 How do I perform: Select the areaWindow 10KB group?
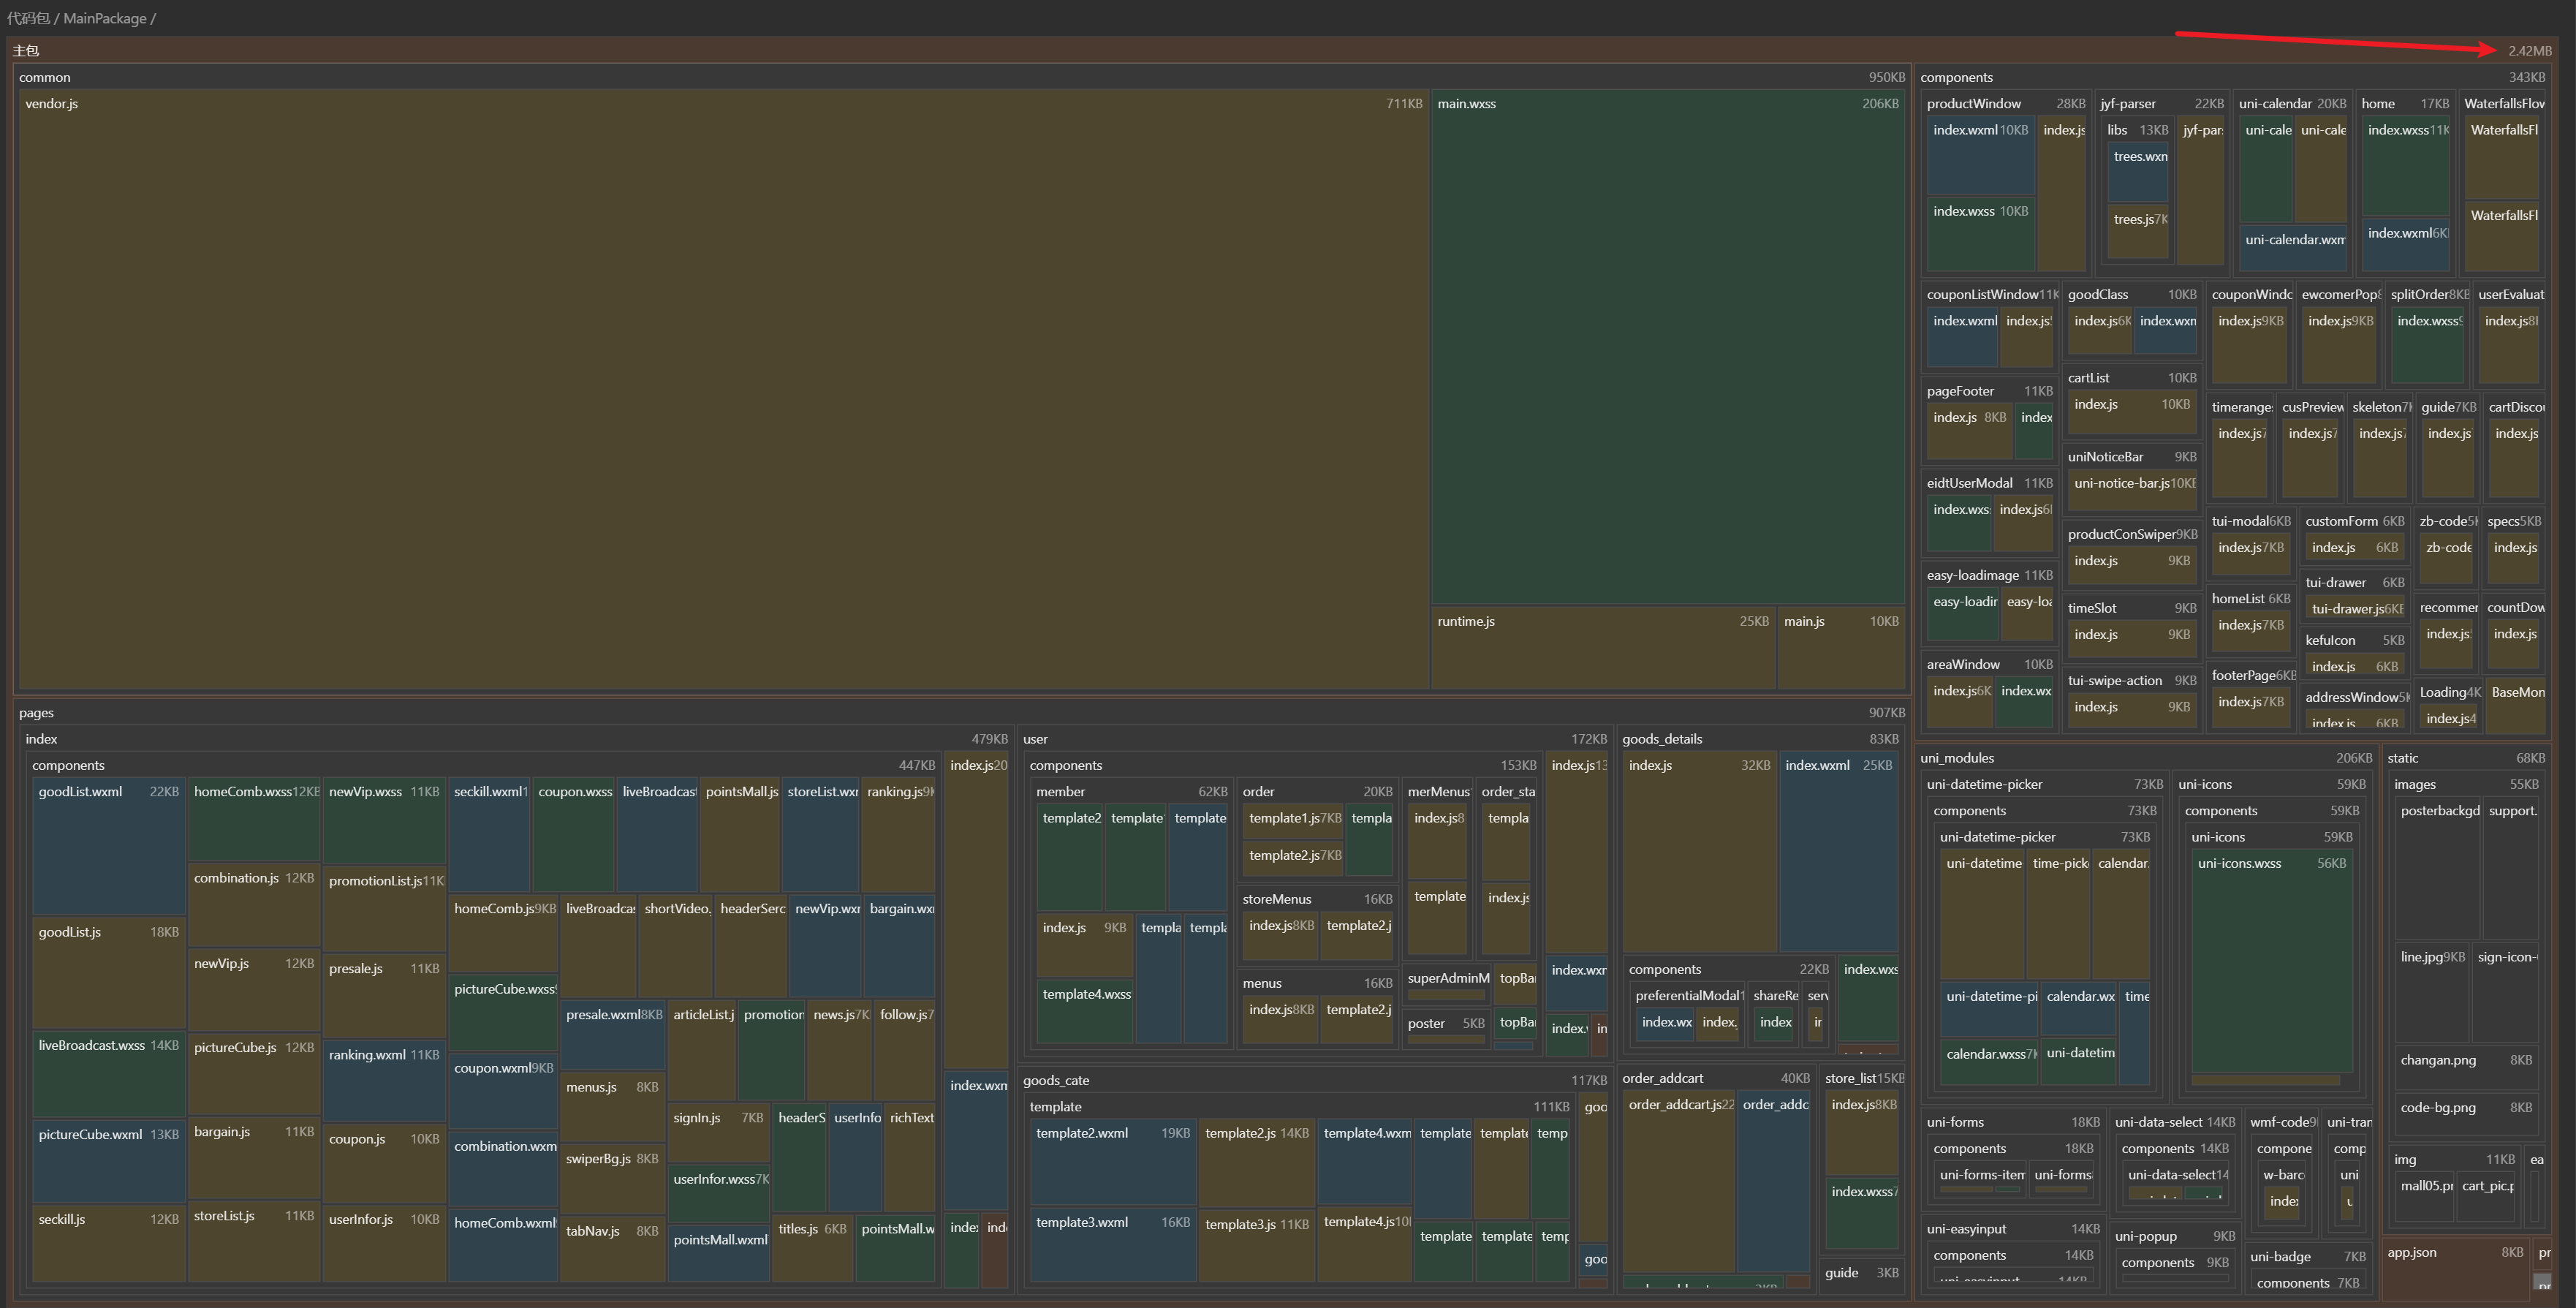click(x=1989, y=664)
